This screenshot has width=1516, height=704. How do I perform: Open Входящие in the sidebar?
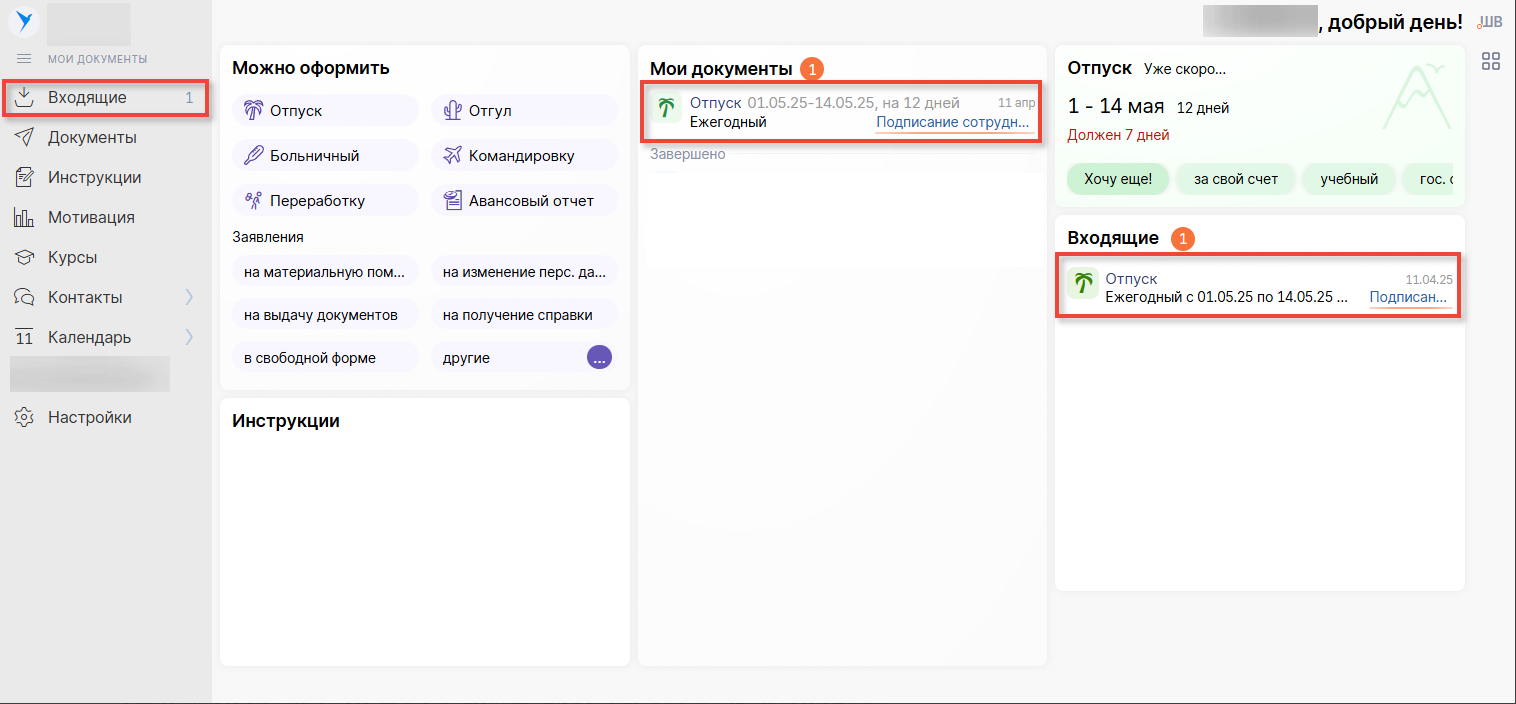87,98
